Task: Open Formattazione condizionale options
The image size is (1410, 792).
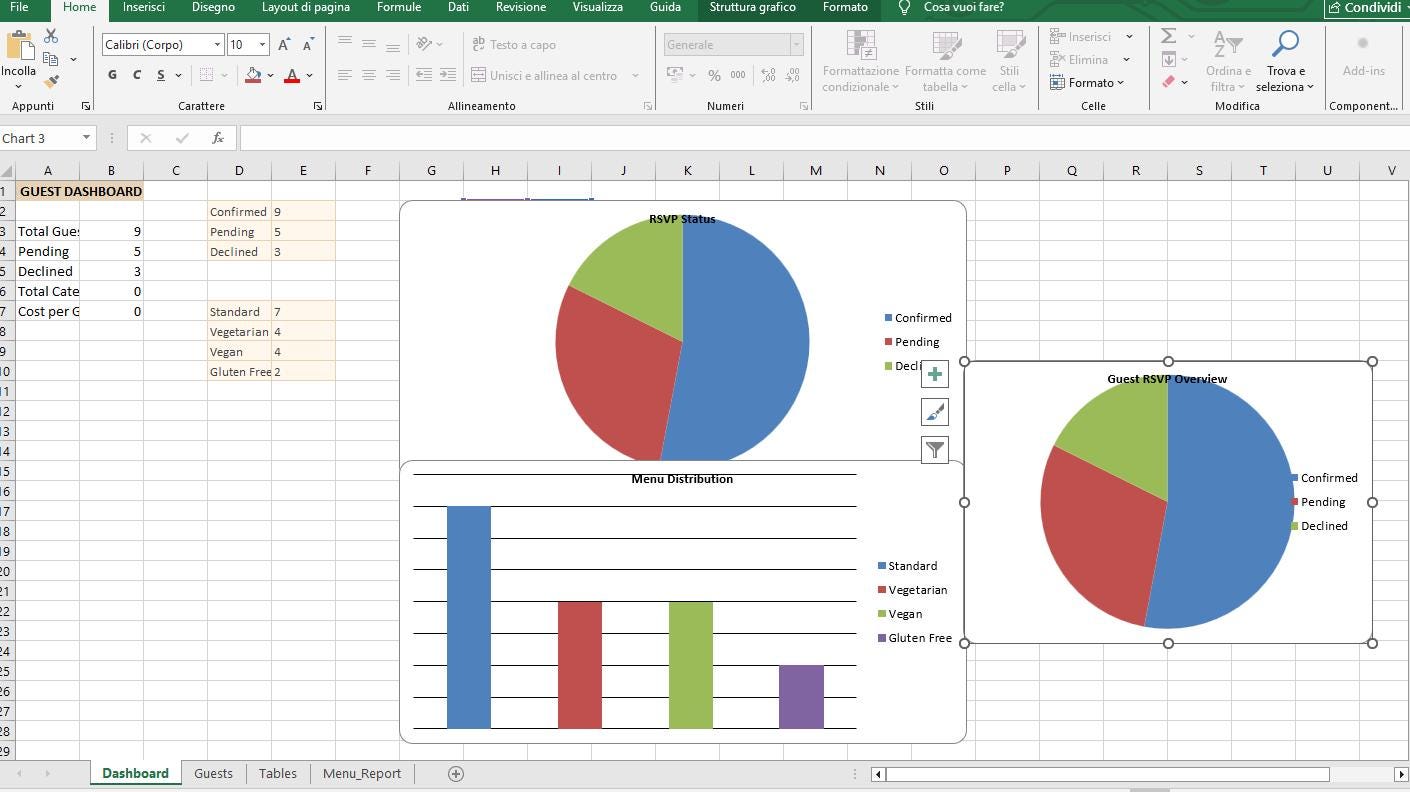Action: [858, 60]
